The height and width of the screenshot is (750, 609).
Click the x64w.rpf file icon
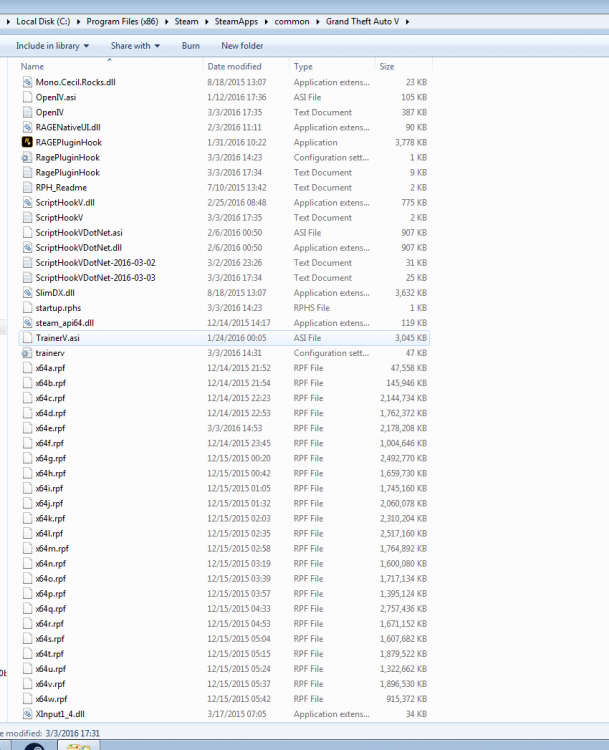[27, 699]
